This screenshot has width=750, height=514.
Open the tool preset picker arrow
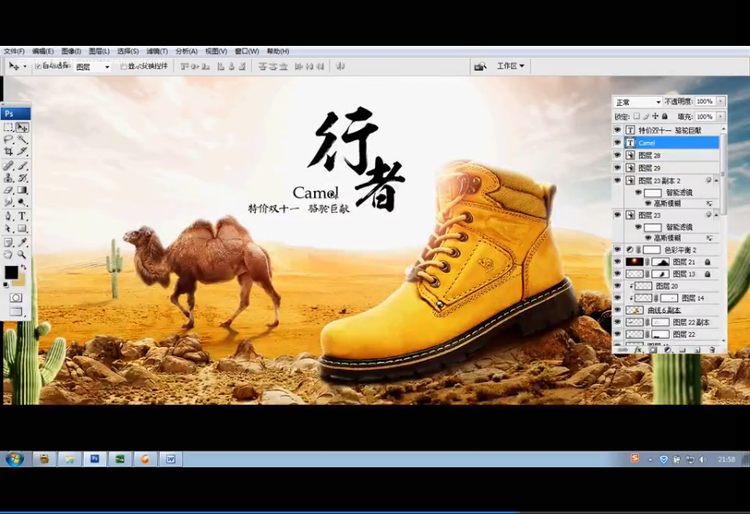[25, 66]
